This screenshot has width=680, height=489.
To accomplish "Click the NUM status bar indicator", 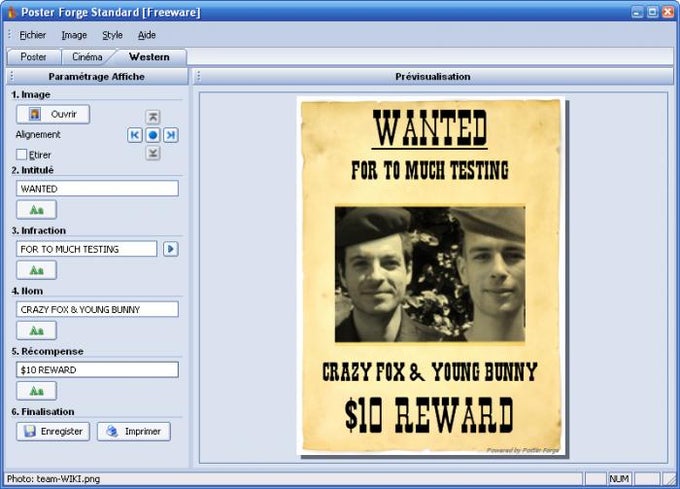I will click(x=619, y=479).
